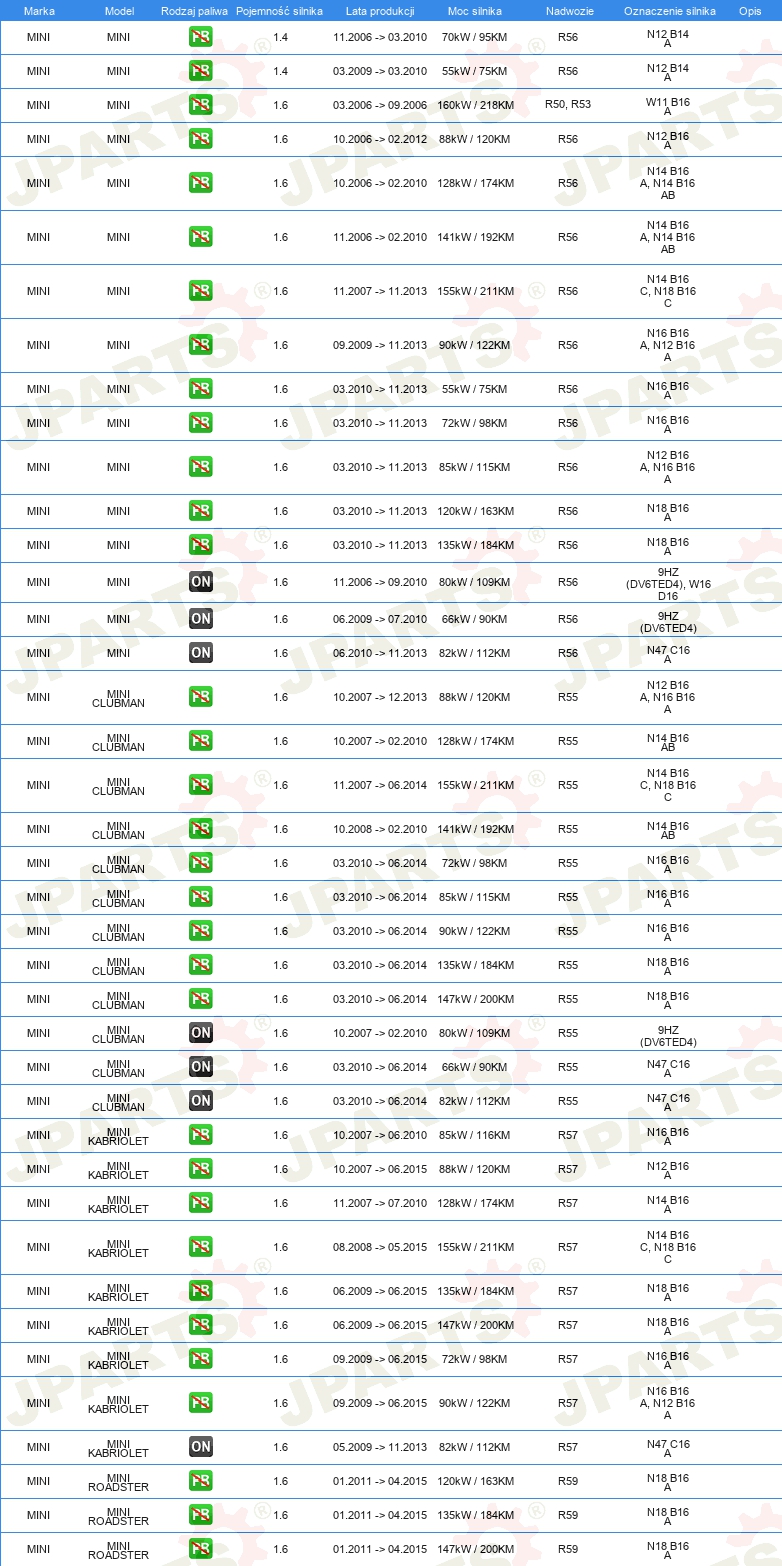Click the '10.2006 -> 02.2012' production years cell
Viewport: 782px width, 1566px height.
[x=380, y=139]
